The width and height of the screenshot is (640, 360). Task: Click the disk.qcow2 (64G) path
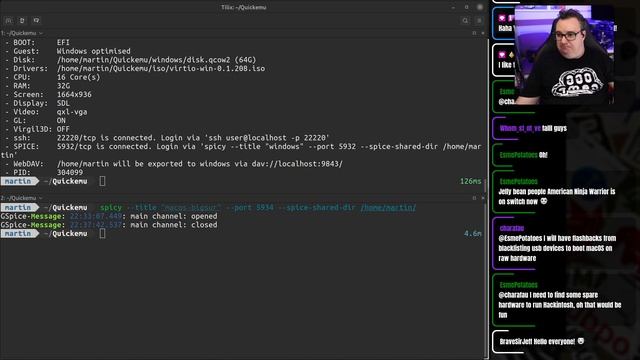pyautogui.click(x=156, y=60)
